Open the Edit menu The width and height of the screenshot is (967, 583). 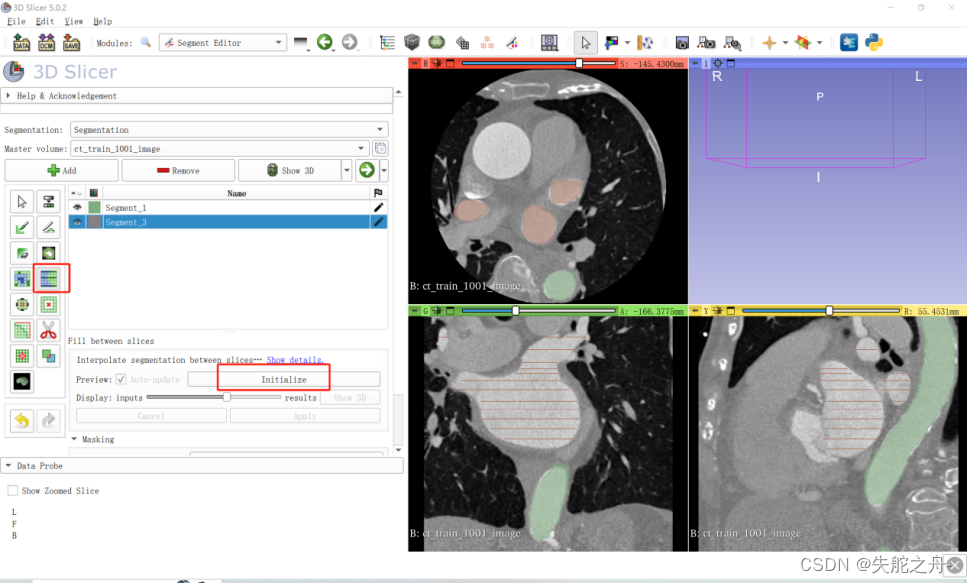click(x=44, y=21)
